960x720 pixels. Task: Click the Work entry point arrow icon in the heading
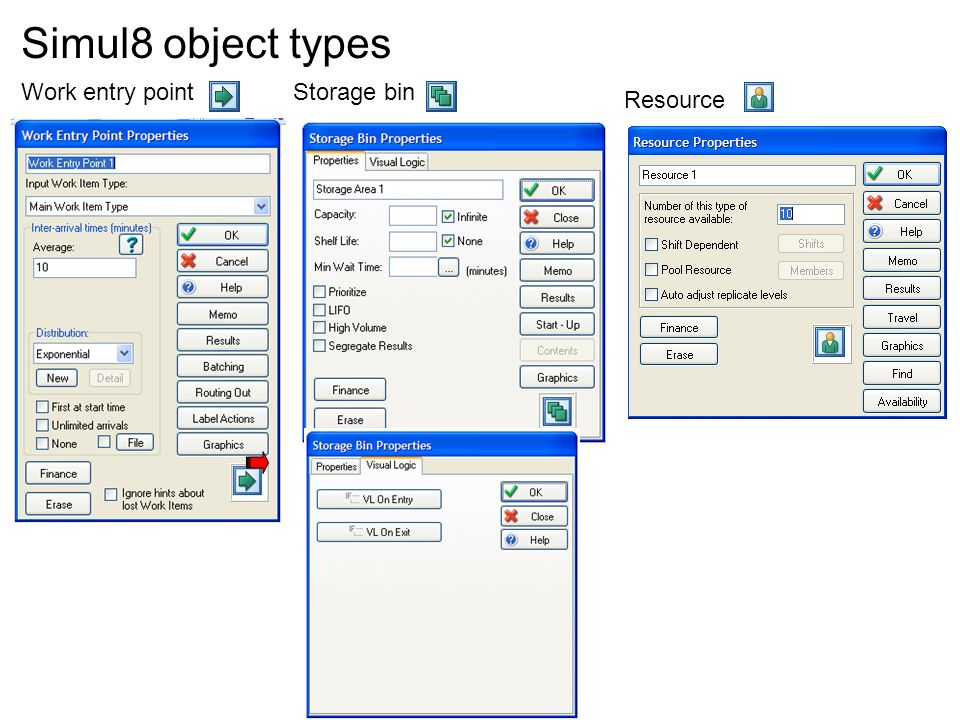tap(224, 96)
